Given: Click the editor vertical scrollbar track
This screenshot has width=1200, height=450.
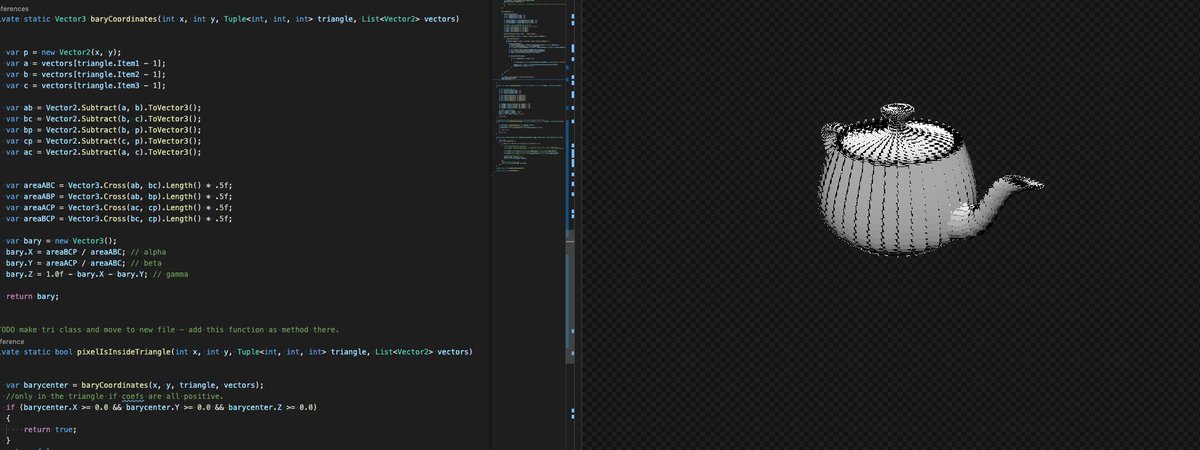Looking at the screenshot, I should pos(571,225).
